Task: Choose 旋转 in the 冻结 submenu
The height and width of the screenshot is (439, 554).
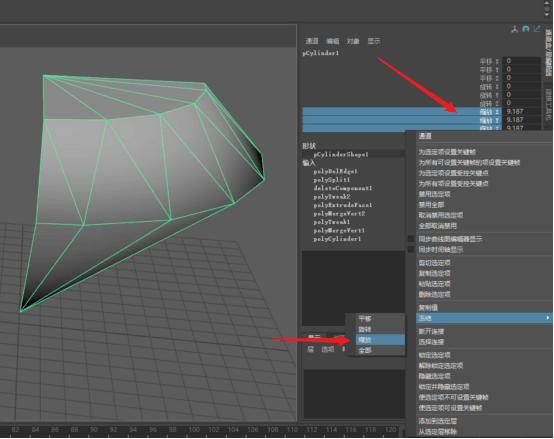Action: (365, 330)
